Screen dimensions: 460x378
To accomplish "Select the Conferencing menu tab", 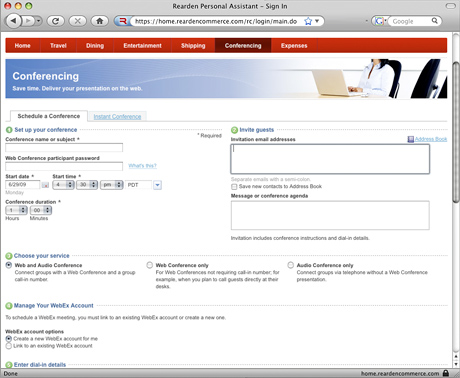I will [x=243, y=46].
